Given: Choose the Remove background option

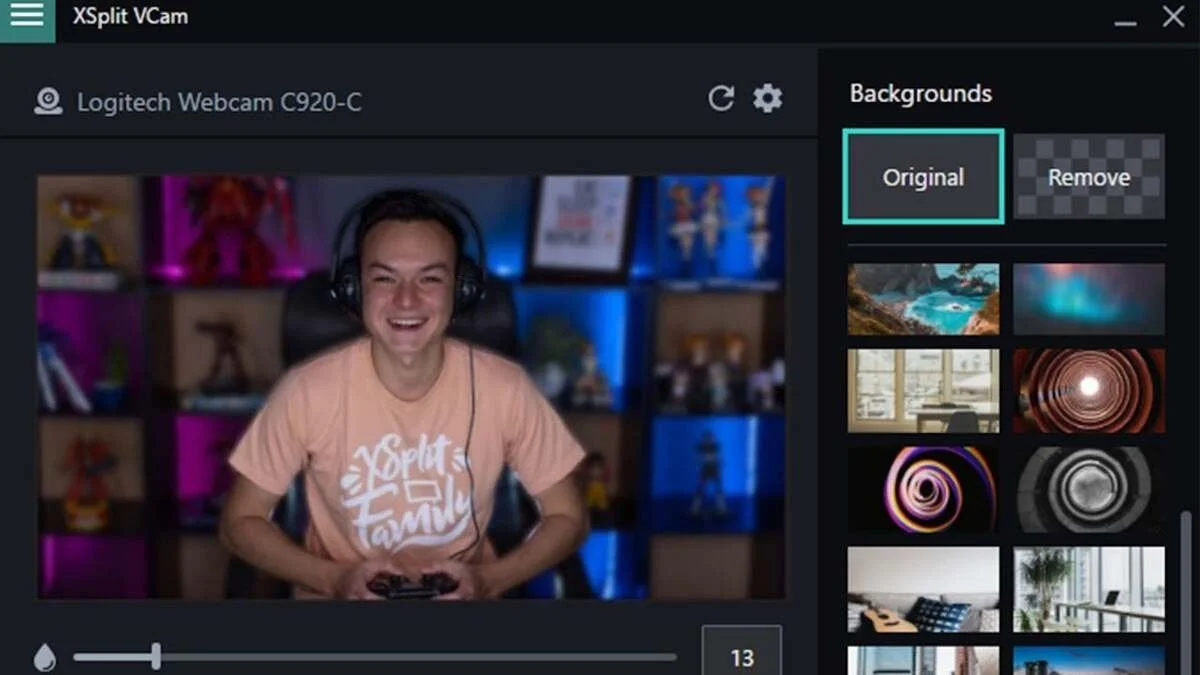Looking at the screenshot, I should click(x=1089, y=177).
